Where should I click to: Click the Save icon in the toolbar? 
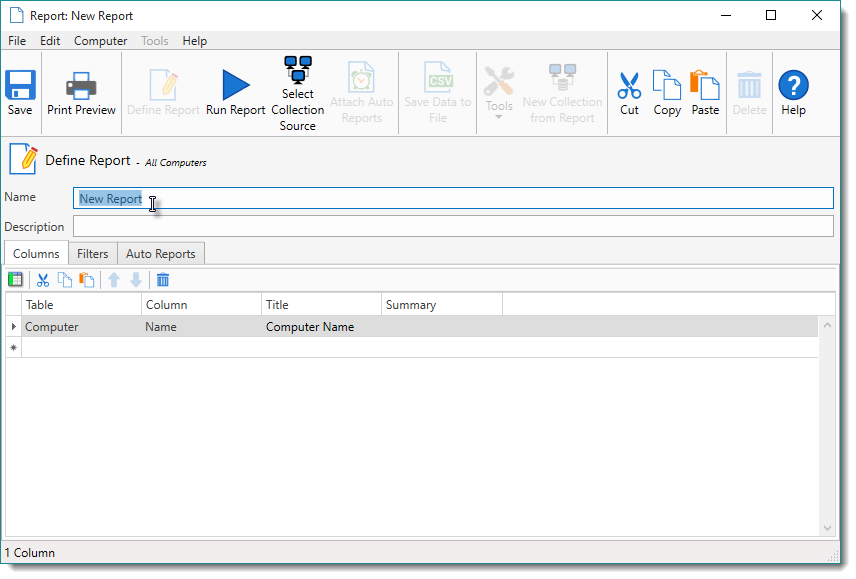pyautogui.click(x=20, y=92)
